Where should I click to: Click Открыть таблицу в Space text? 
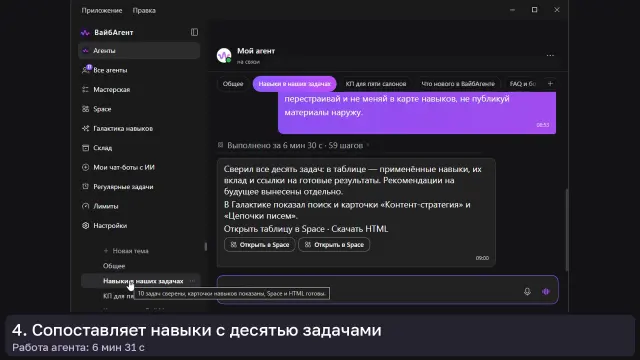click(x=273, y=229)
